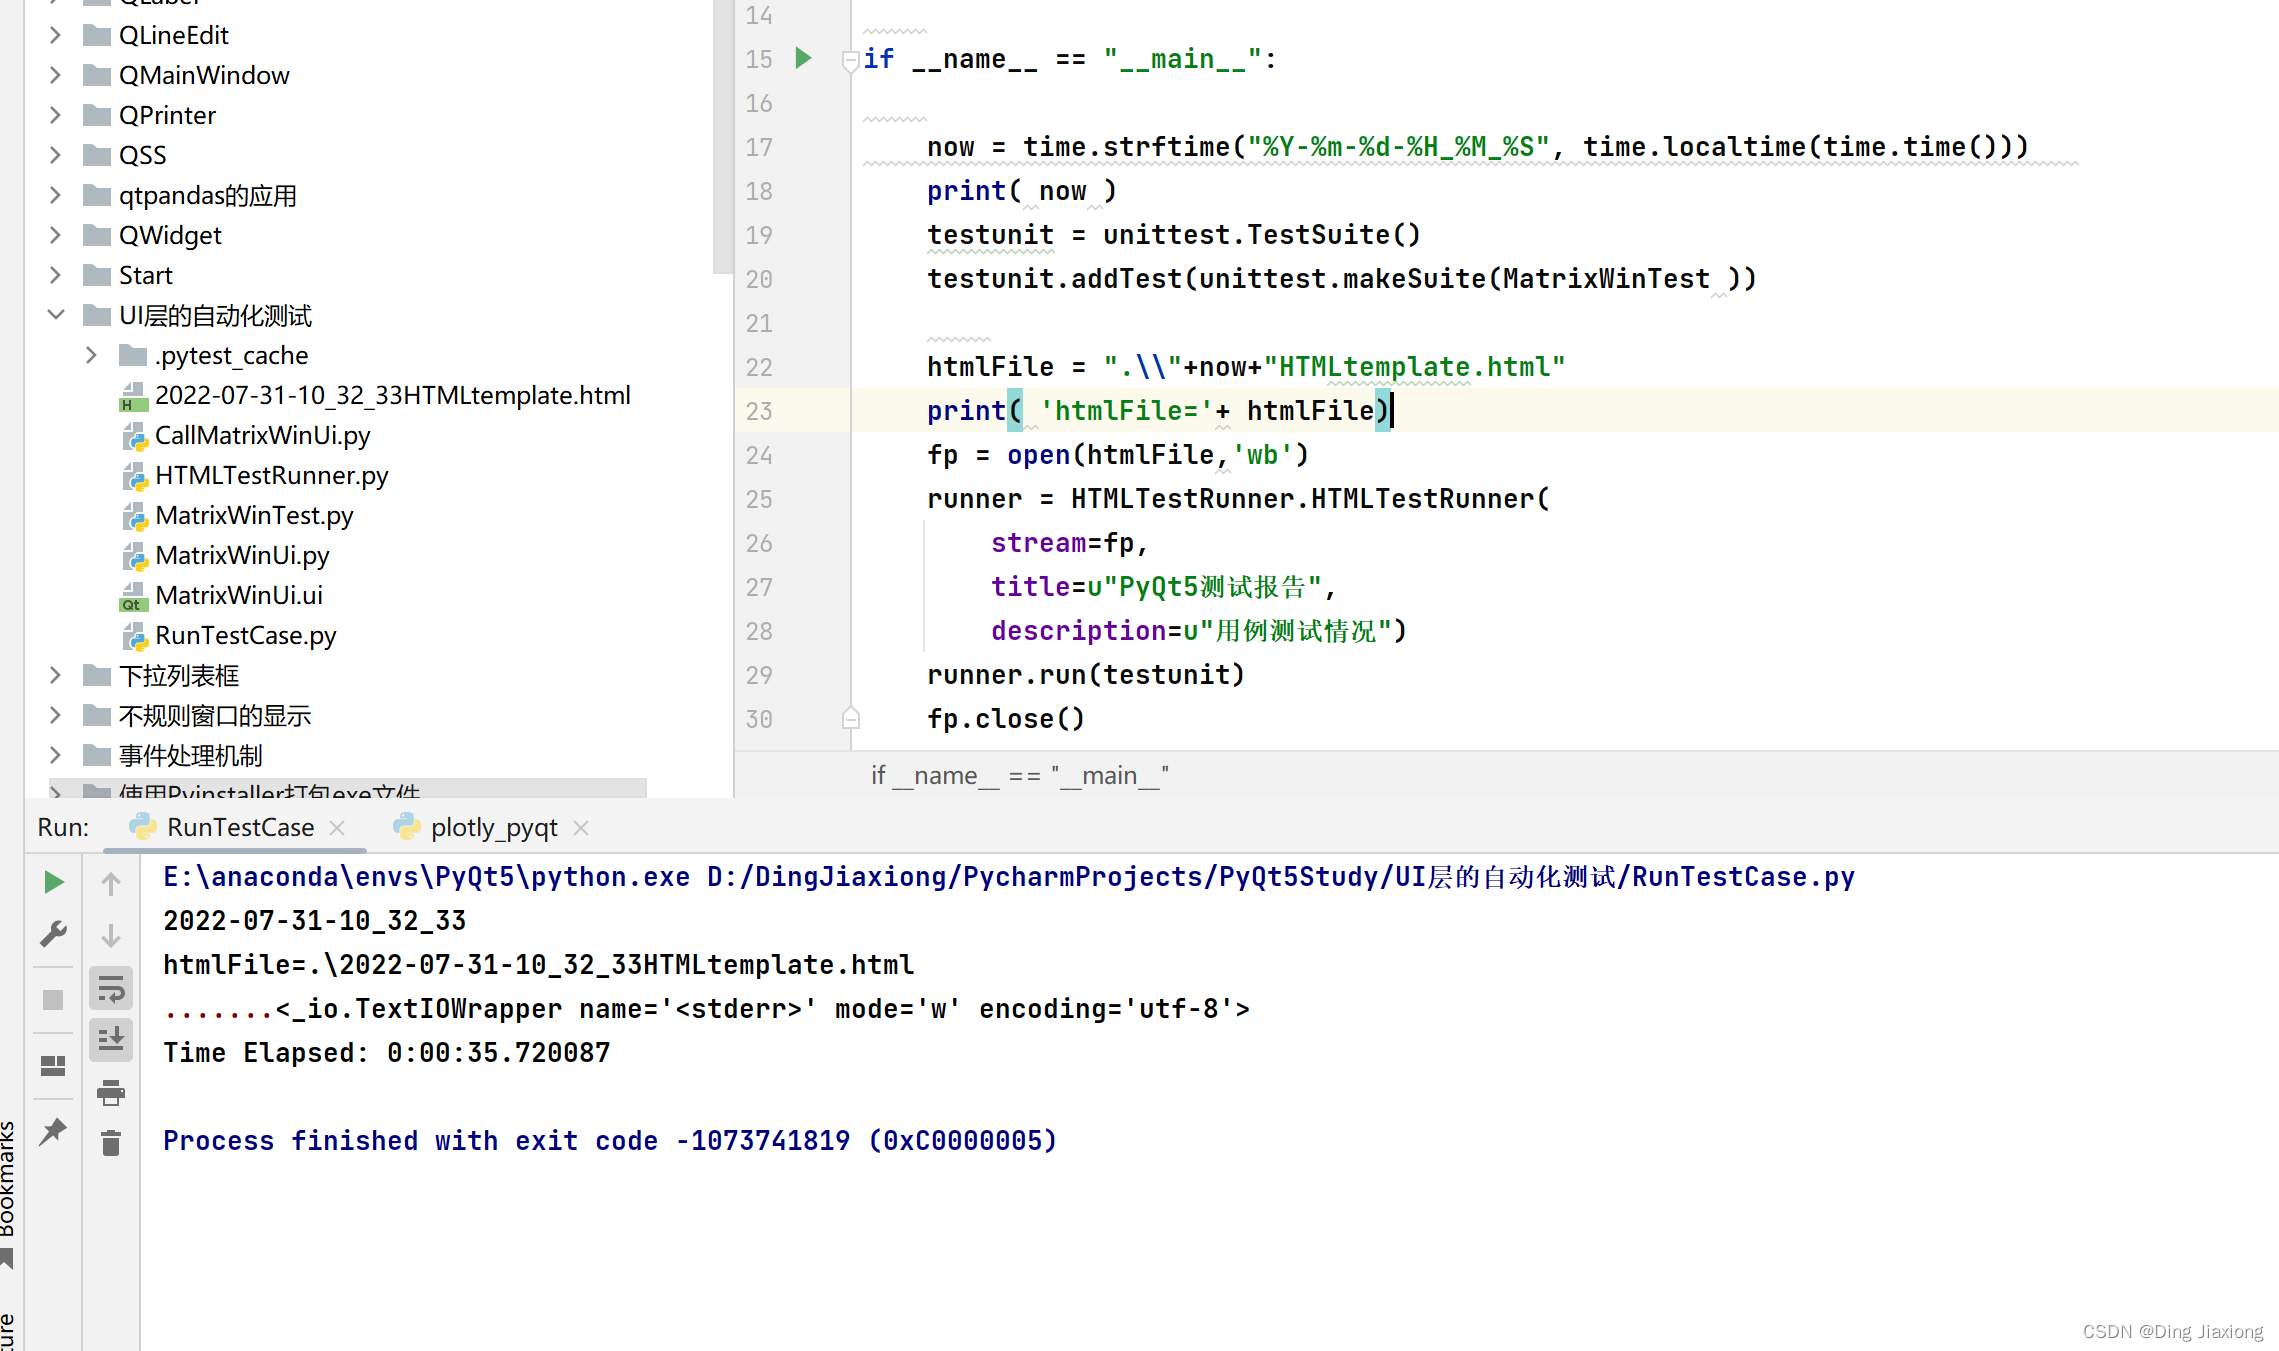Toggle the Soft-Wrap output button
Screen dimensions: 2279x1351
(x=111, y=990)
